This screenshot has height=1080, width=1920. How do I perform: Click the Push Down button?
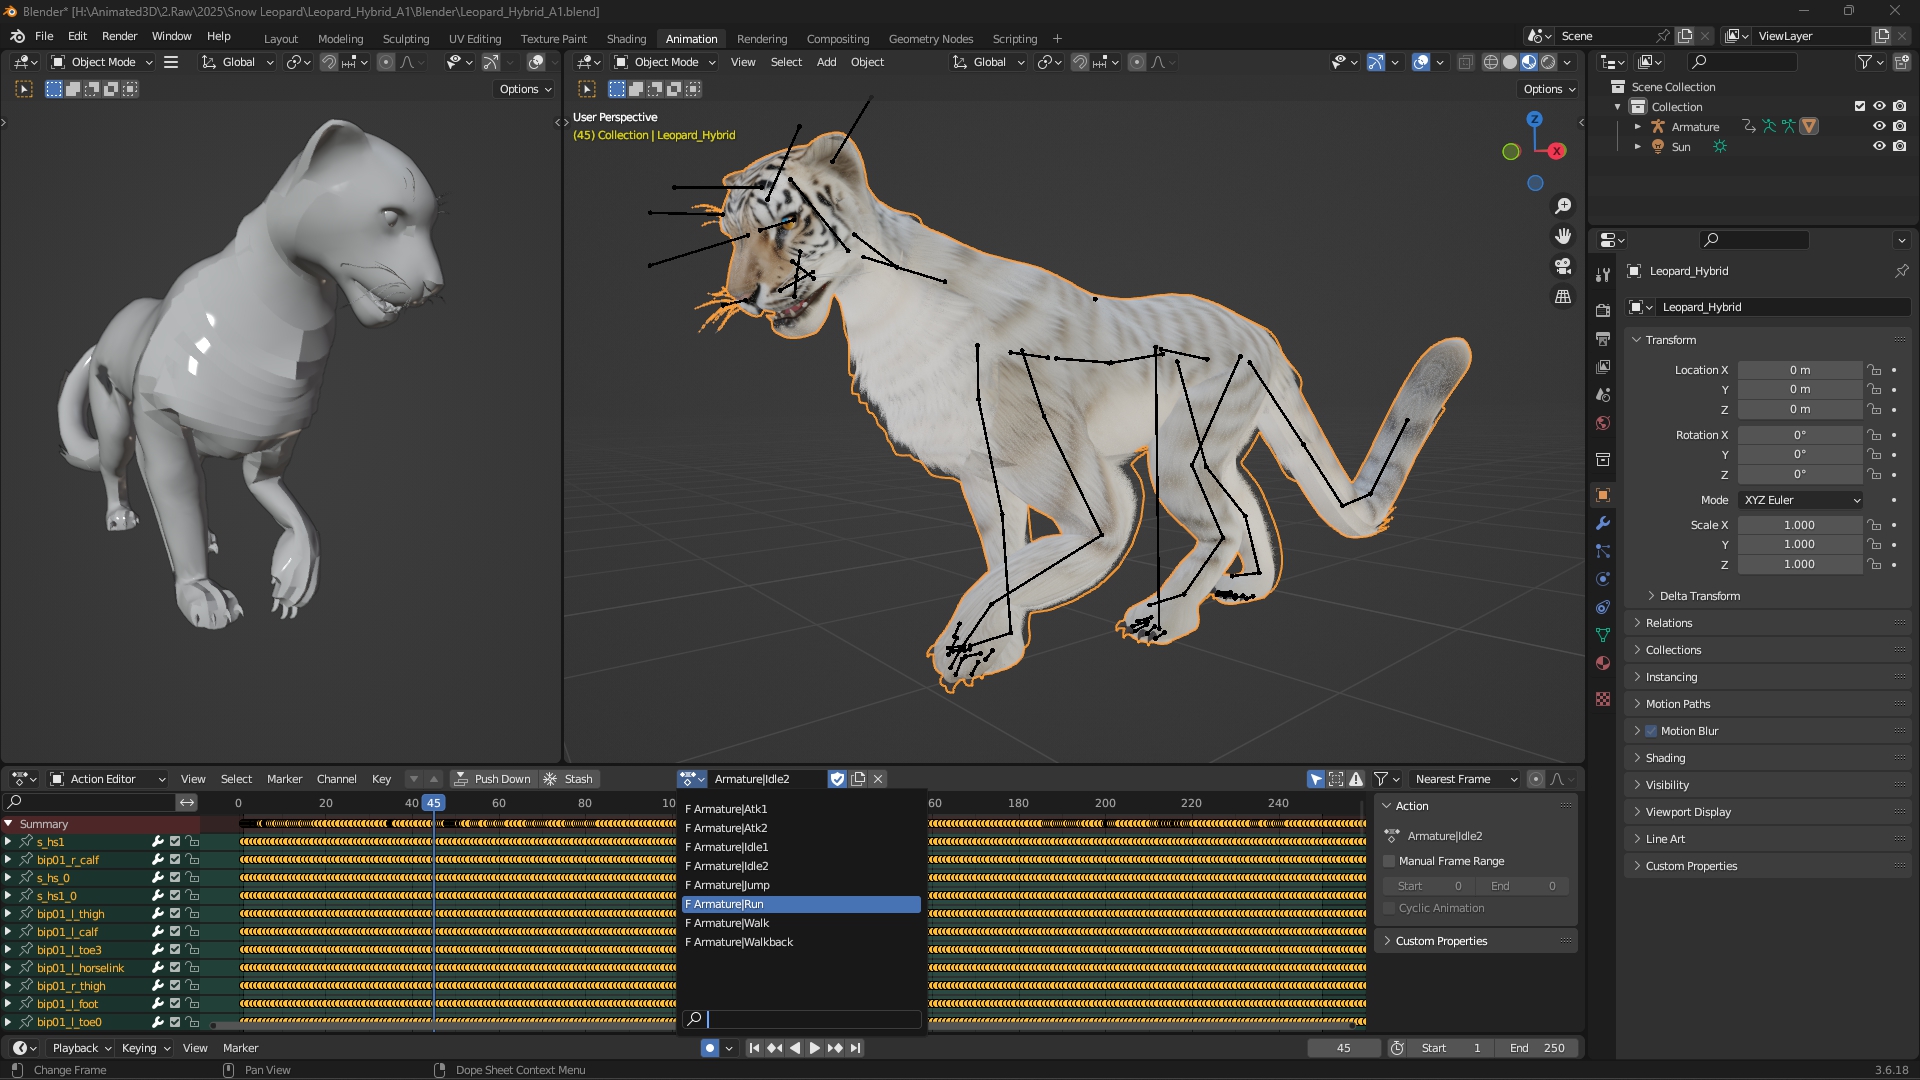(493, 779)
